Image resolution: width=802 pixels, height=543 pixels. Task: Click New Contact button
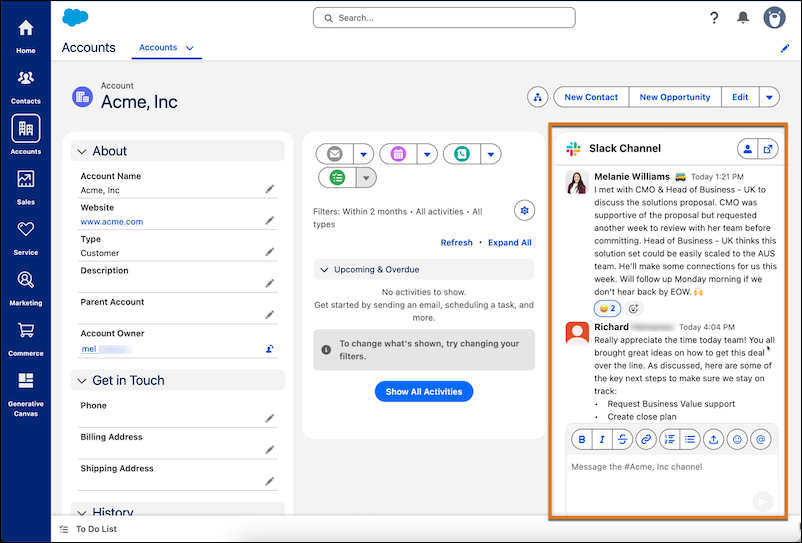591,97
